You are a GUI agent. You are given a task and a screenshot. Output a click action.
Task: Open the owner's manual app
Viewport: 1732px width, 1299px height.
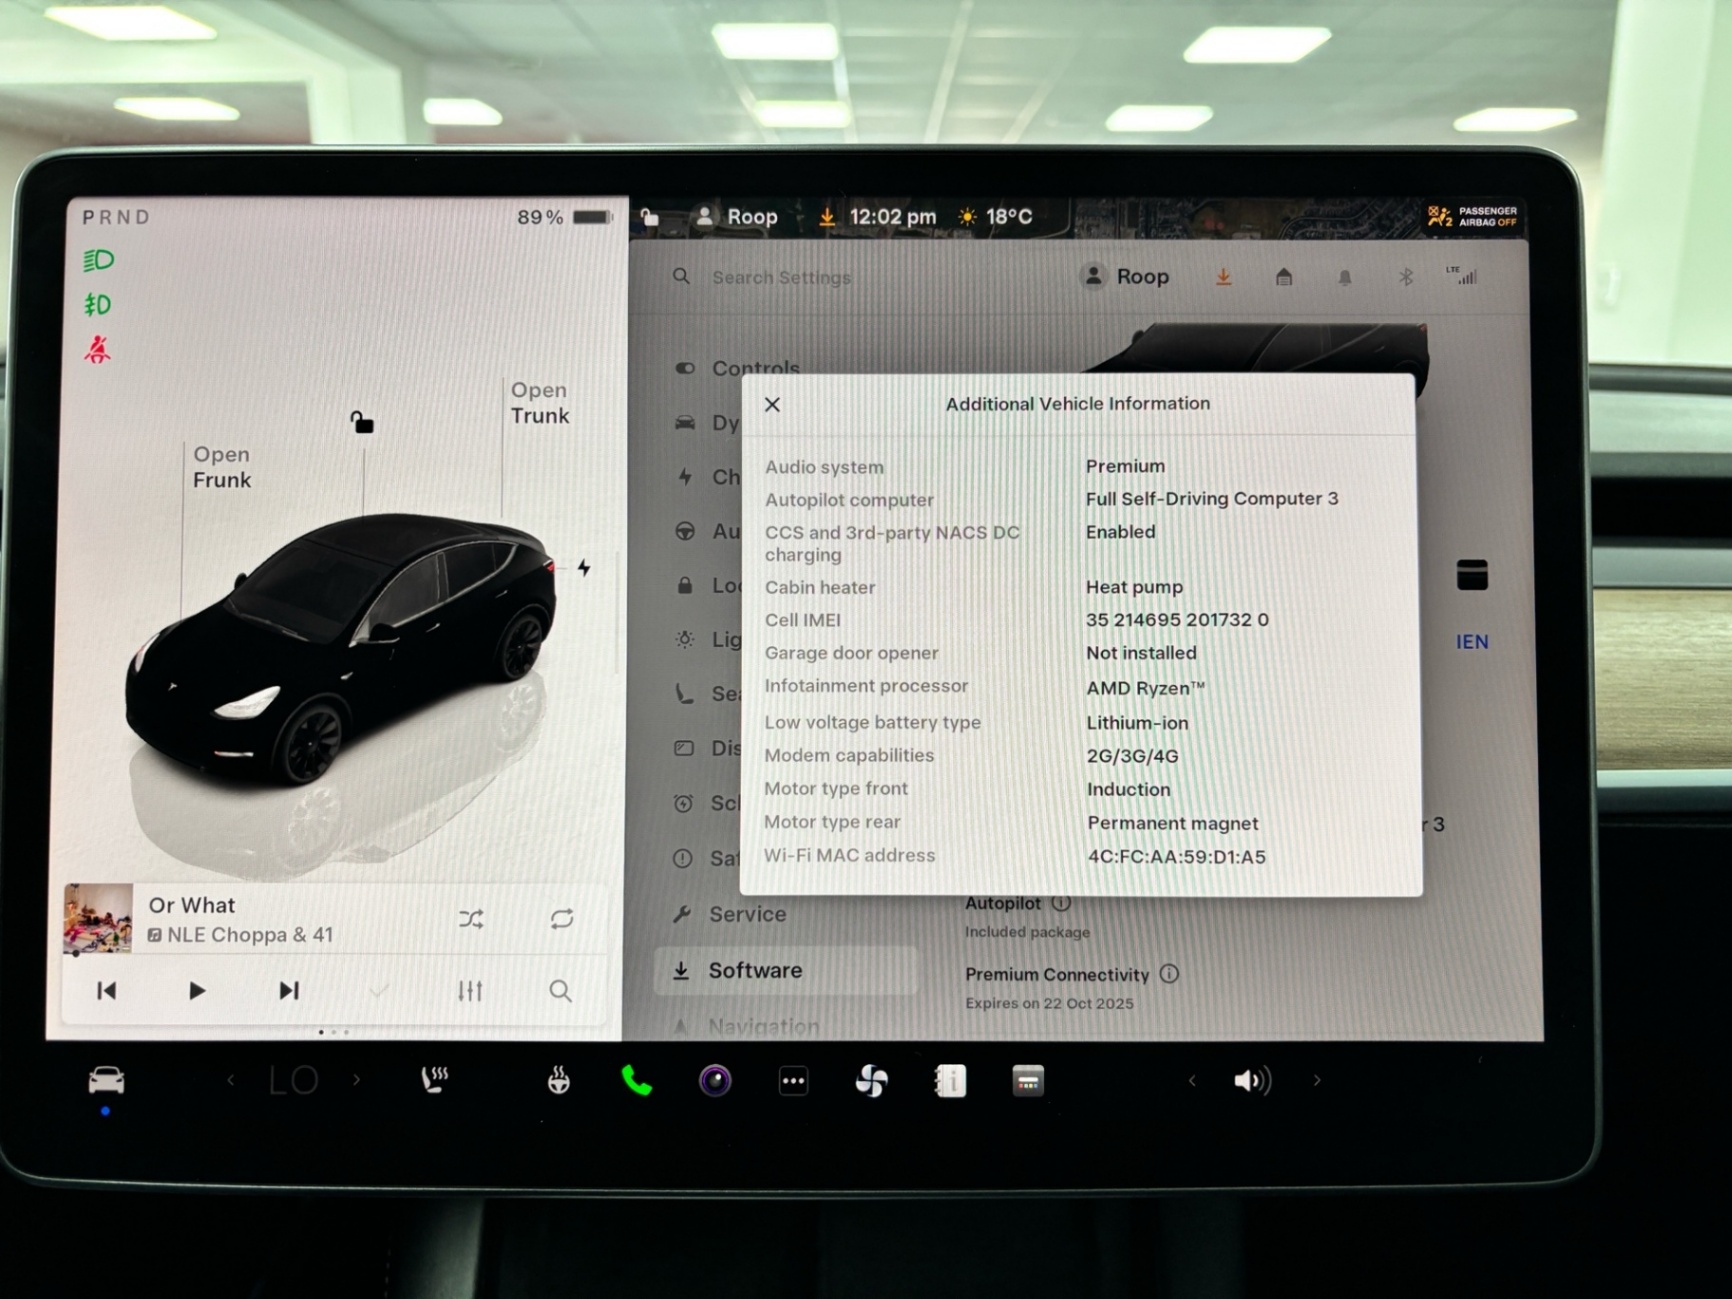(x=950, y=1080)
